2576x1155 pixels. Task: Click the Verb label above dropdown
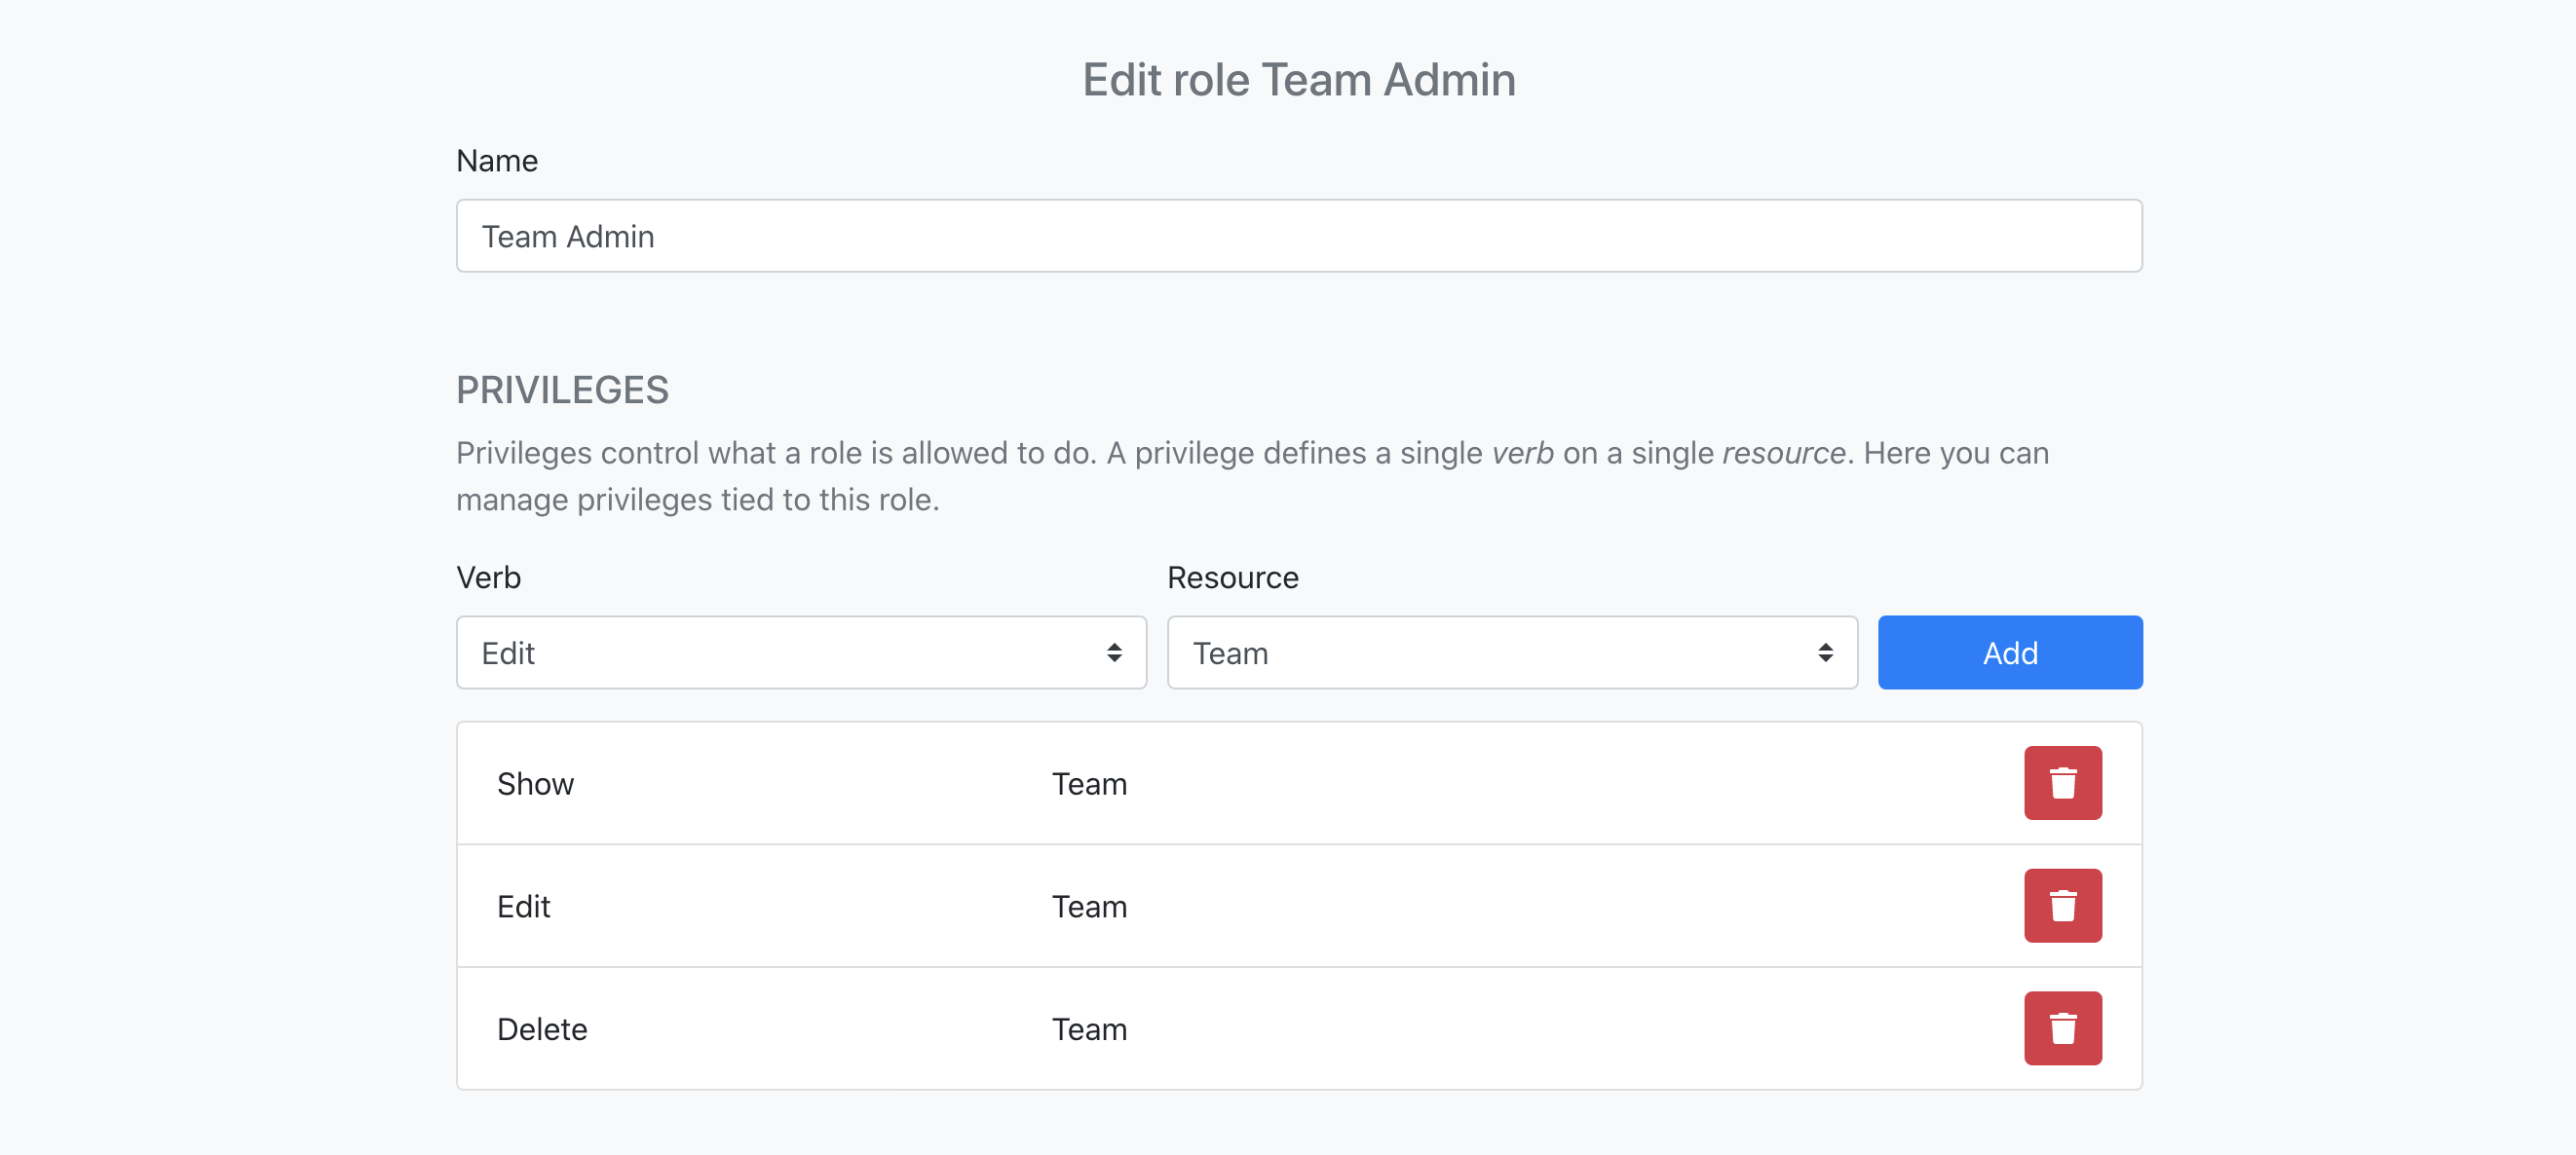[x=488, y=578]
